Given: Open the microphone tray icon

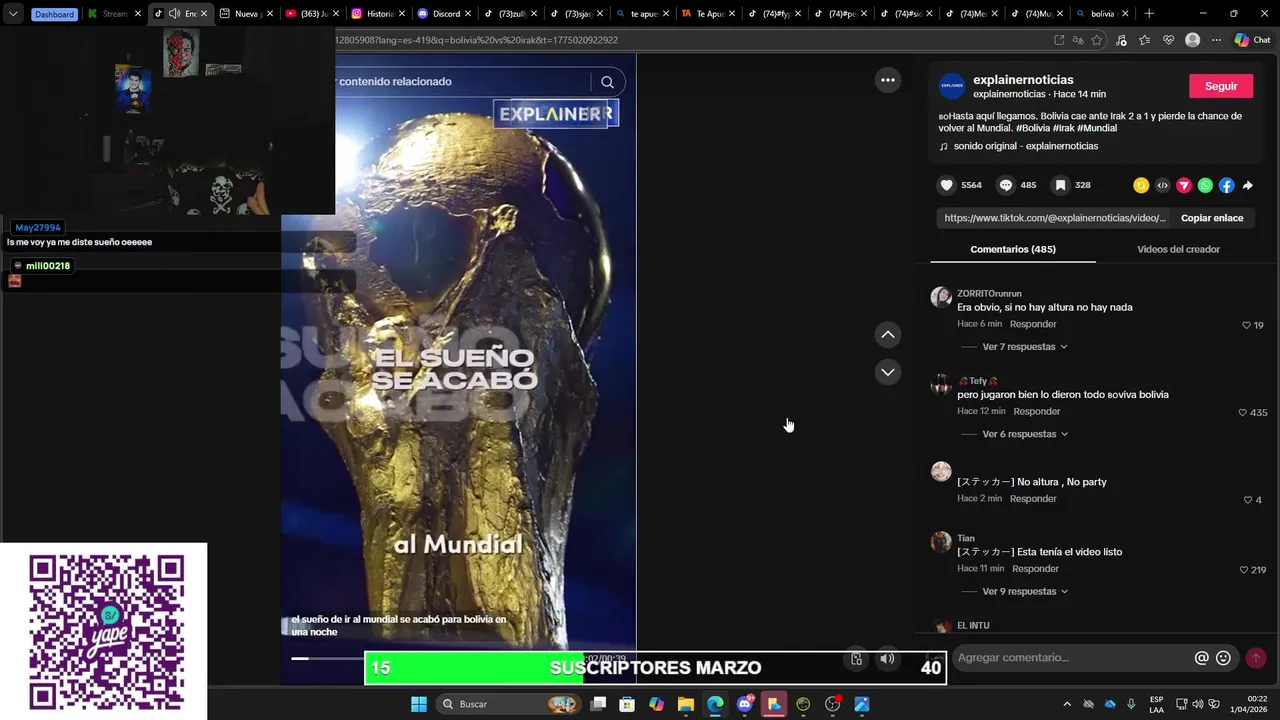Looking at the screenshot, I should [1131, 704].
